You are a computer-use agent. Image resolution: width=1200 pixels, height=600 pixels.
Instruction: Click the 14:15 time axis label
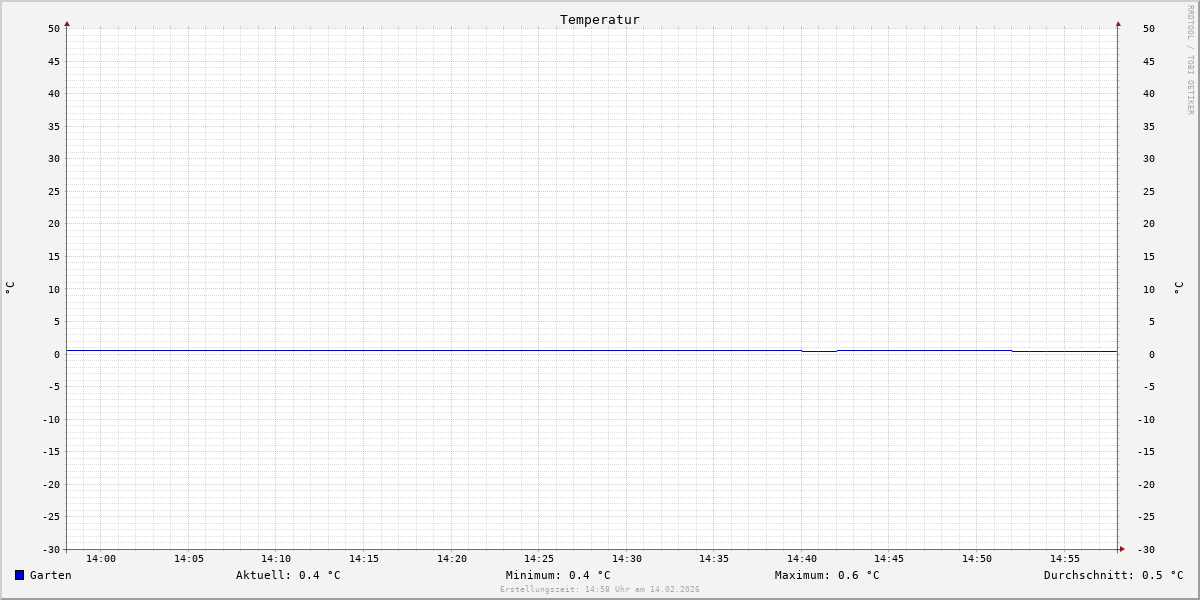click(x=364, y=558)
